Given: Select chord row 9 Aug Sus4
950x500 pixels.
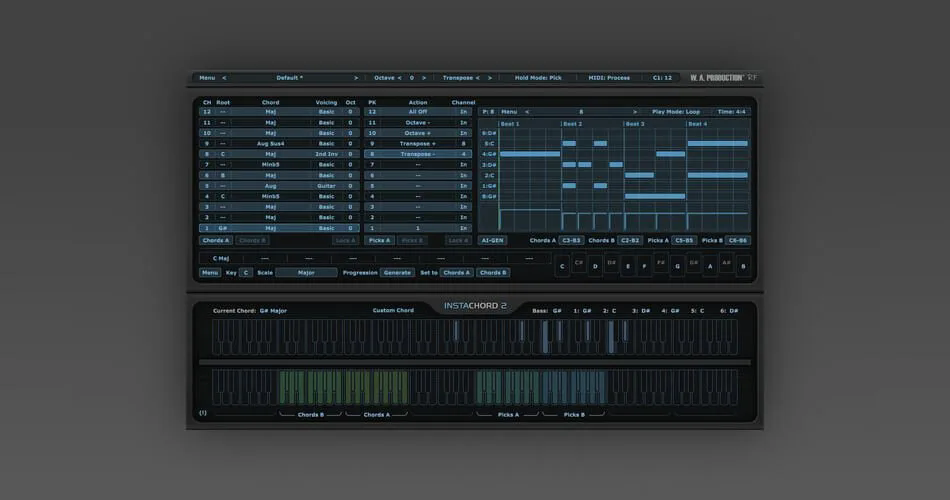Looking at the screenshot, I should point(279,144).
